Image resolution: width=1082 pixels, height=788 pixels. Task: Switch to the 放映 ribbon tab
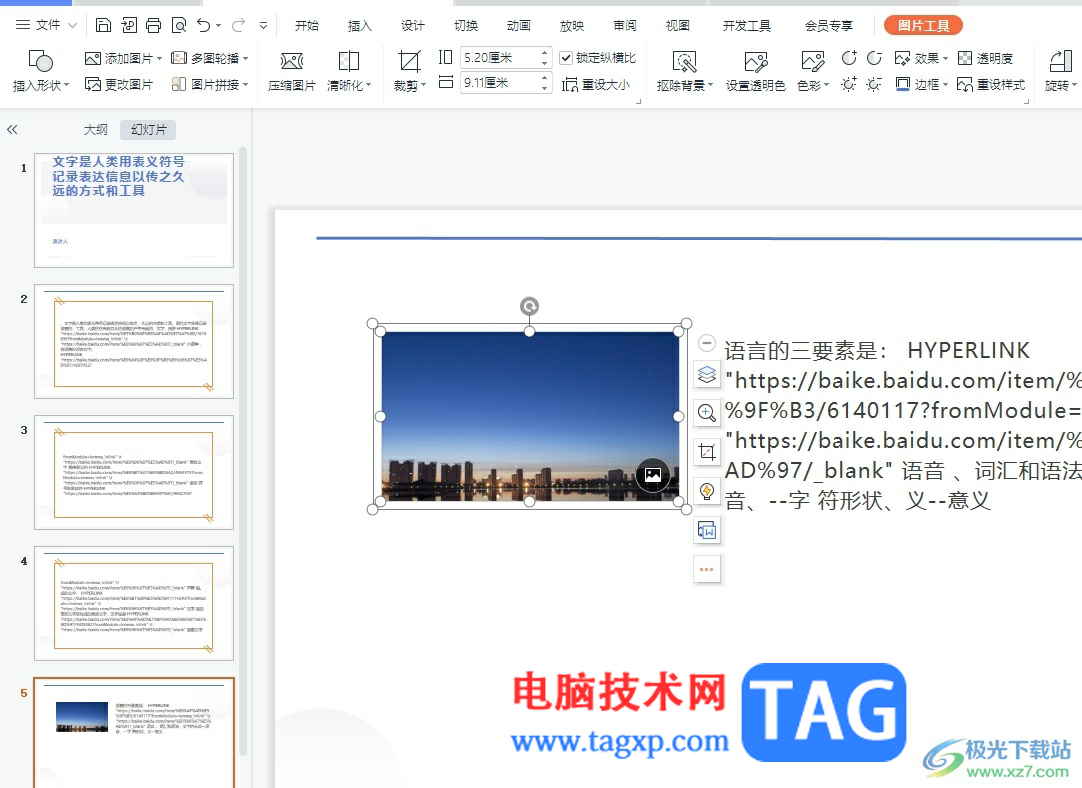click(572, 26)
